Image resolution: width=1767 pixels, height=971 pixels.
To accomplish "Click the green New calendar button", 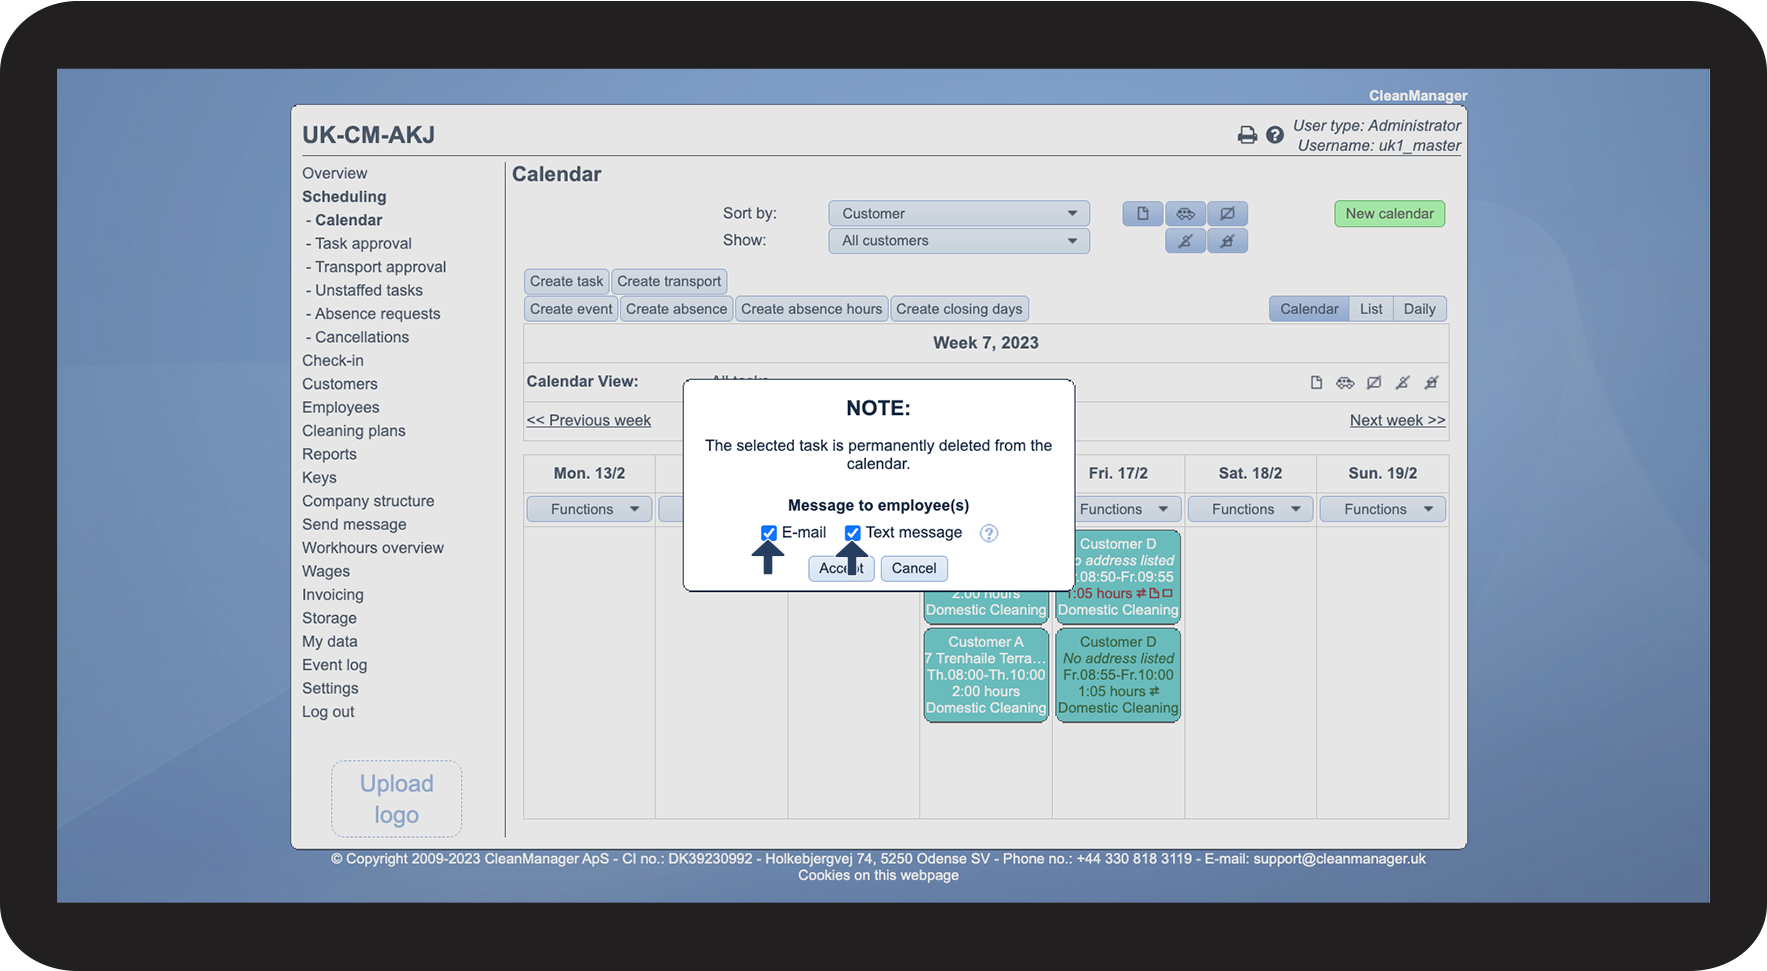I will click(1389, 213).
